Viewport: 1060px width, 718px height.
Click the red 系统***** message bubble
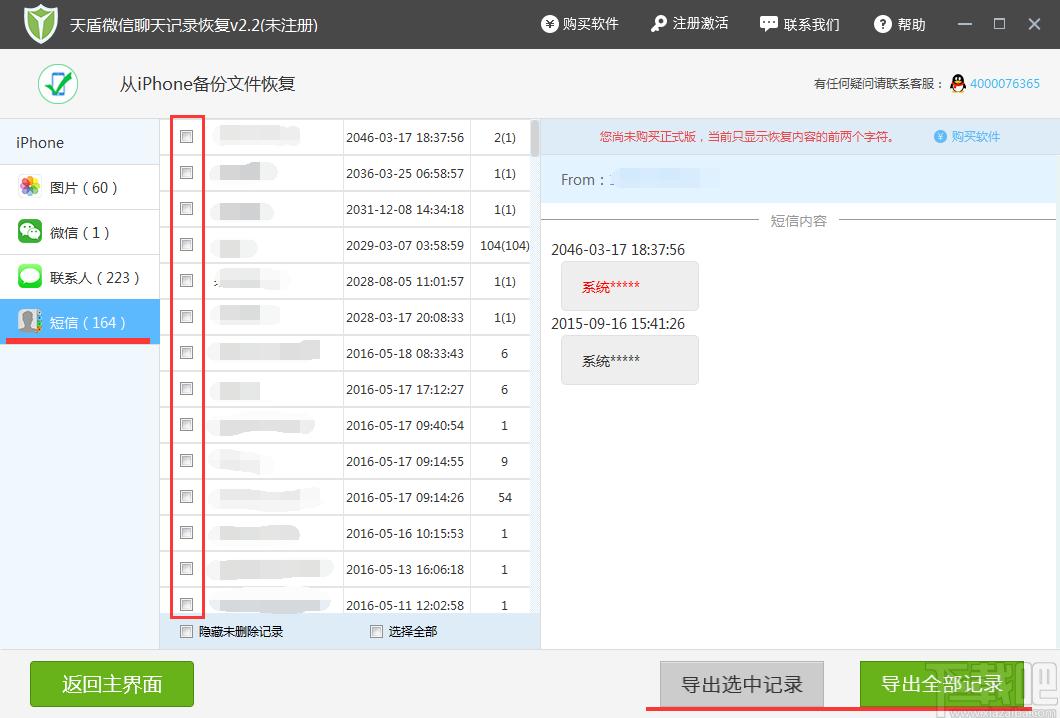click(629, 286)
